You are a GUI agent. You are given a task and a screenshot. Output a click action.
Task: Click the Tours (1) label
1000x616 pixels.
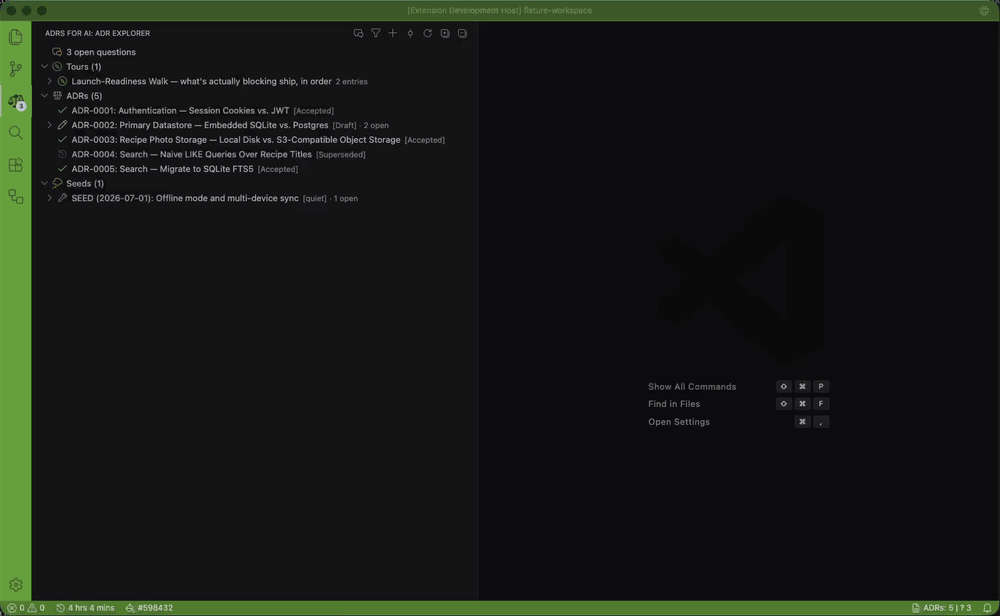click(x=84, y=66)
